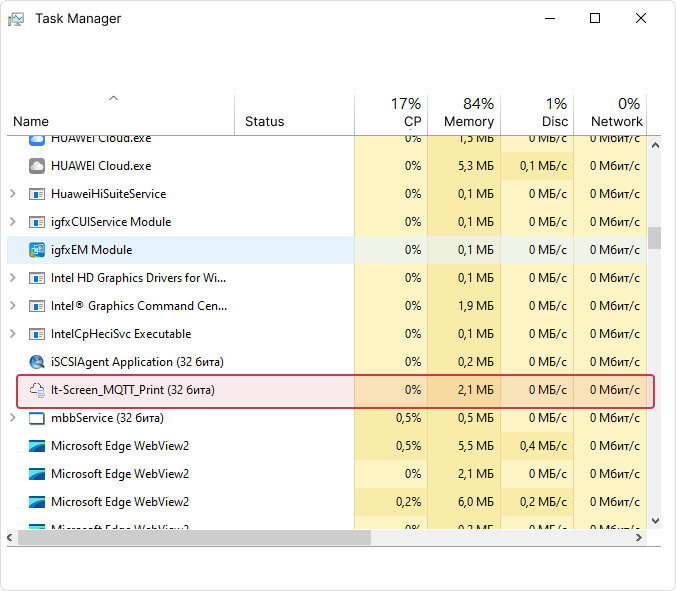Screen dimensions: 676x591
Task: Click the 0,5% CPU value for mbbService
Action: click(408, 418)
